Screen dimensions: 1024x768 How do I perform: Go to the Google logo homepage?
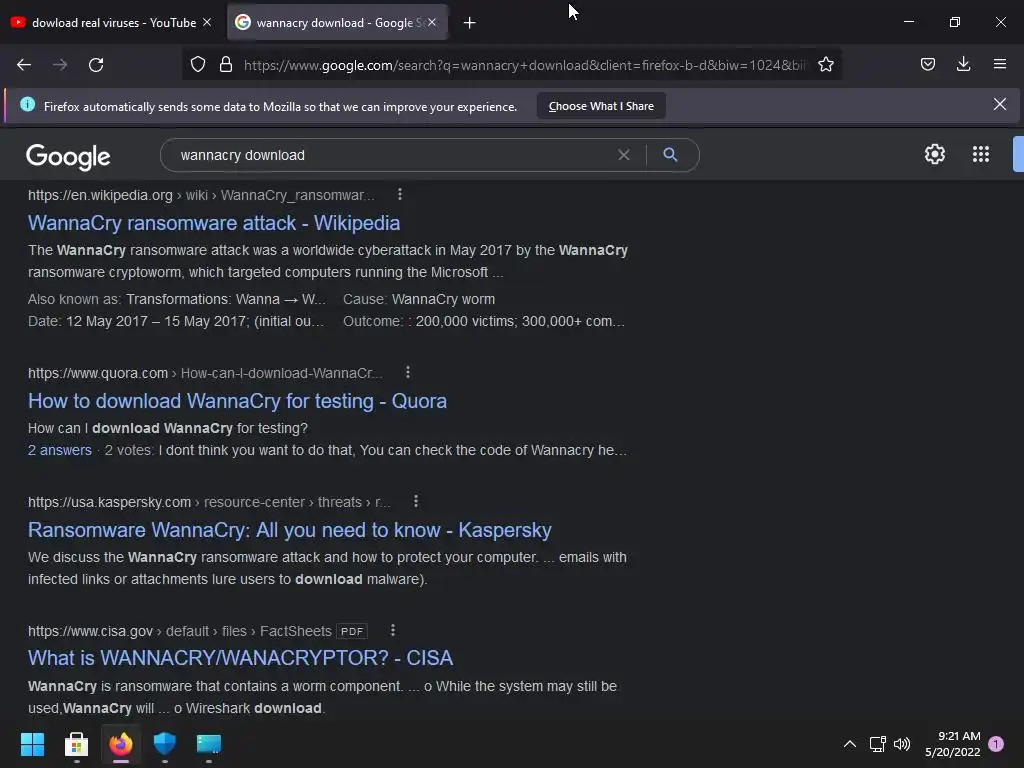[x=68, y=157]
